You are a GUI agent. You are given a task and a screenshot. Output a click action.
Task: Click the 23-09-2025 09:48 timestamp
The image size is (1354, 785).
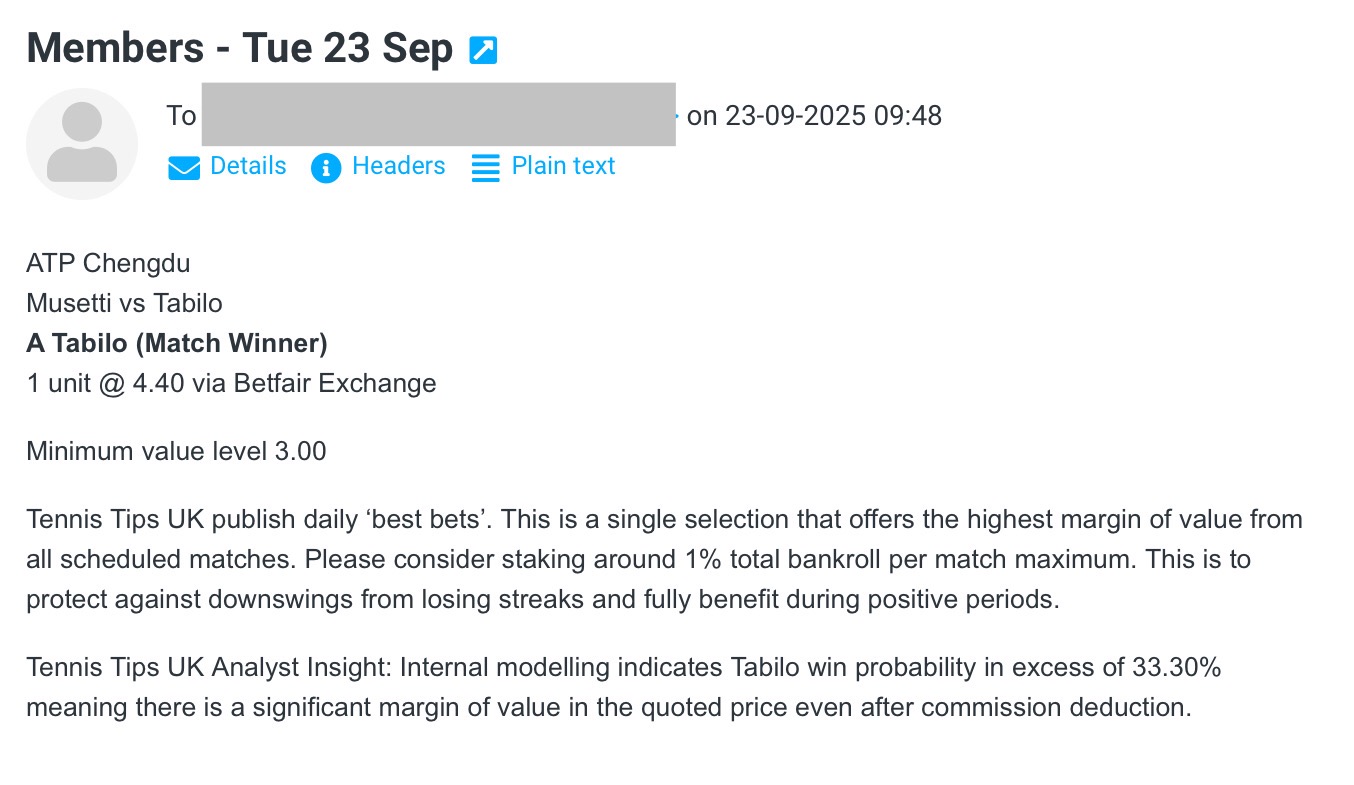click(x=833, y=116)
